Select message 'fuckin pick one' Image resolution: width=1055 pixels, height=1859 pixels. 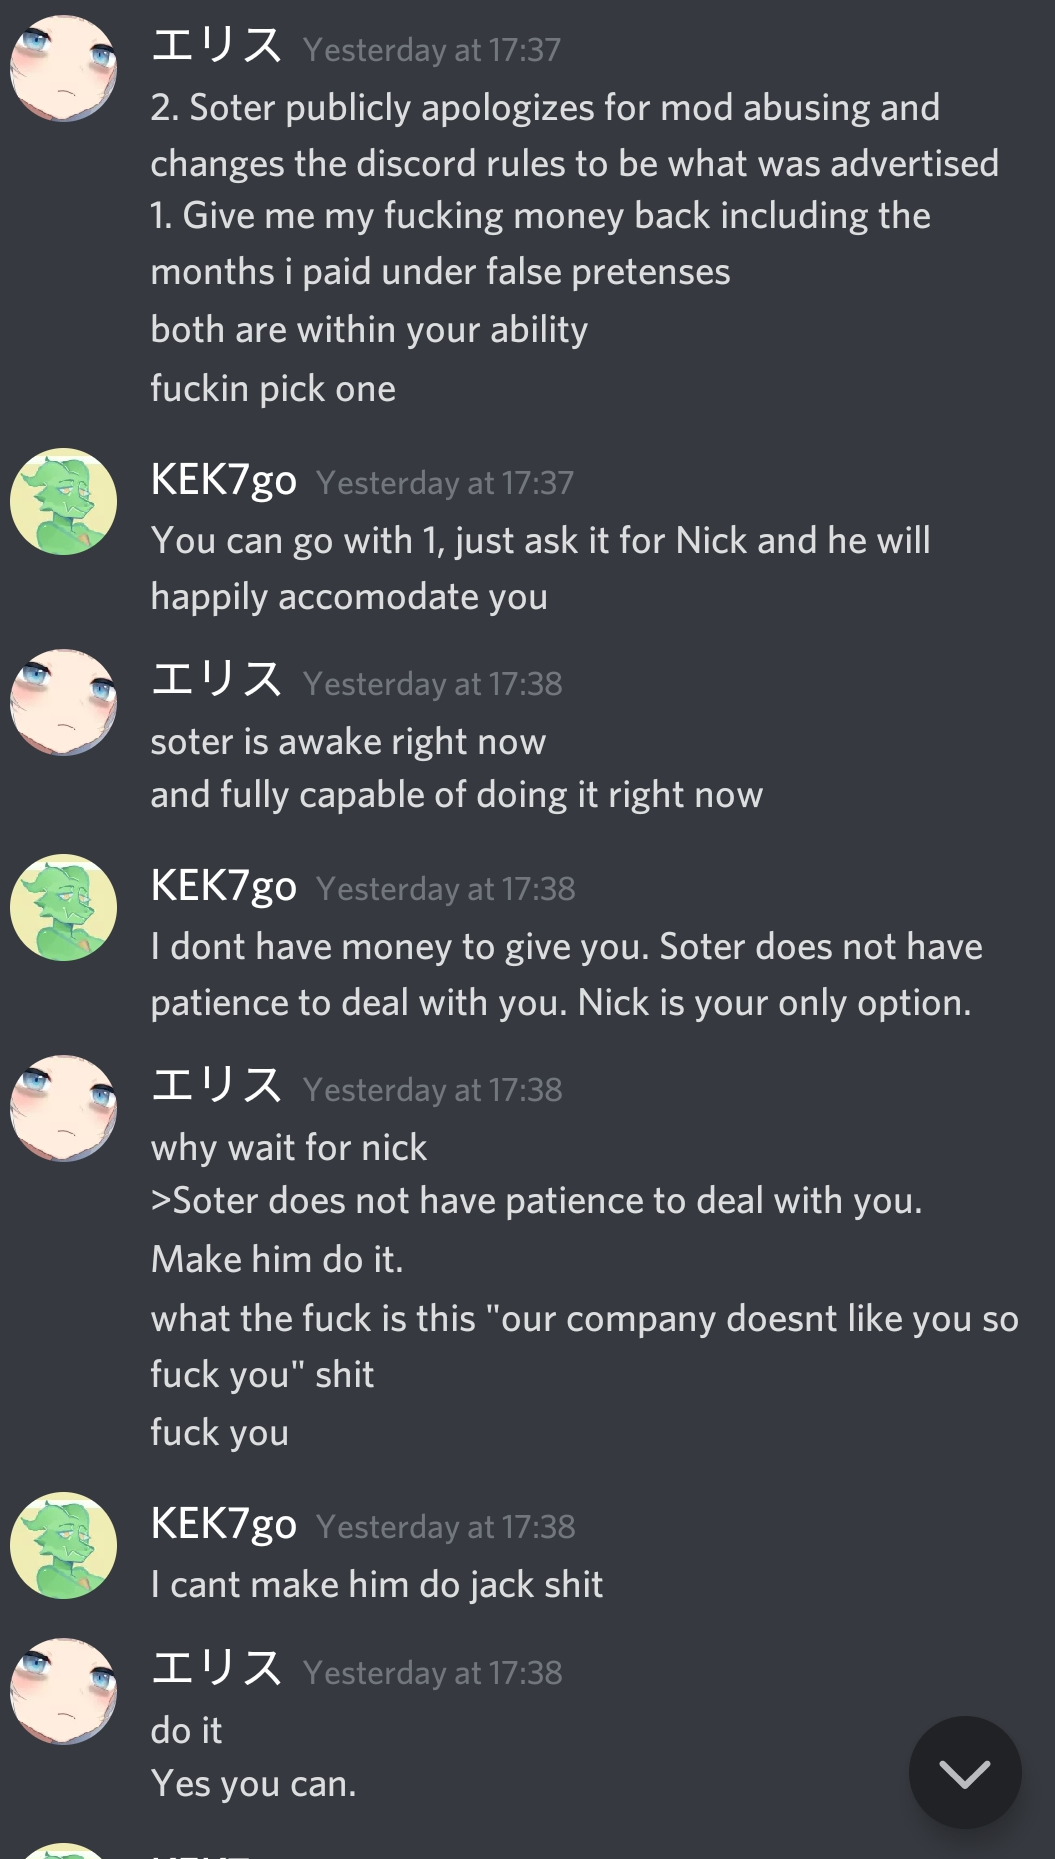click(x=273, y=388)
